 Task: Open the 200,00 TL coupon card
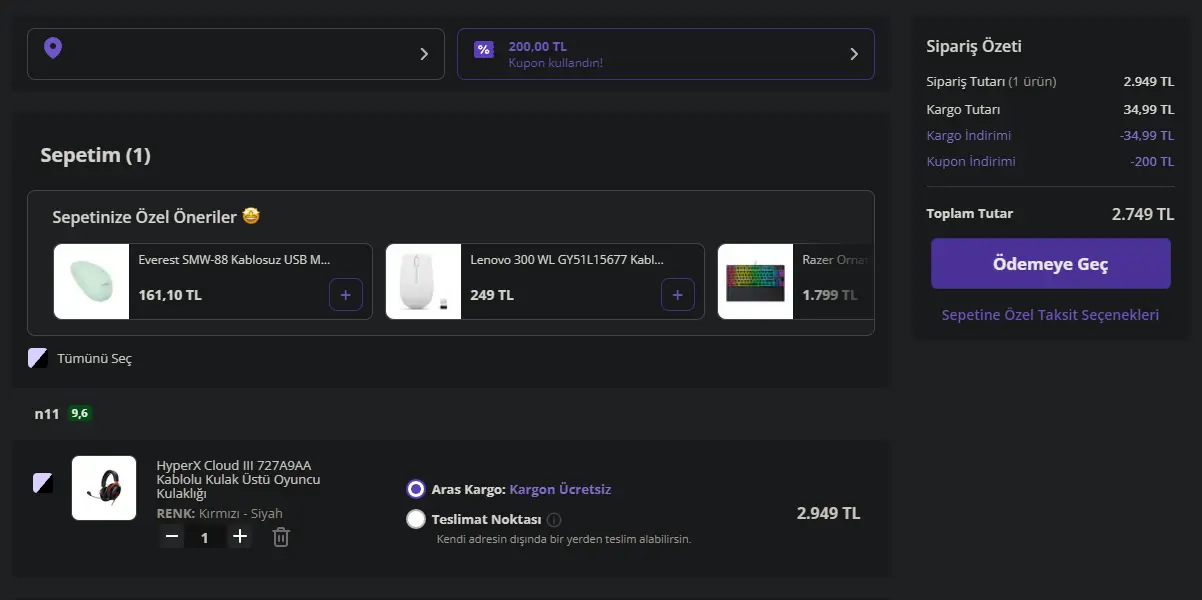click(666, 54)
